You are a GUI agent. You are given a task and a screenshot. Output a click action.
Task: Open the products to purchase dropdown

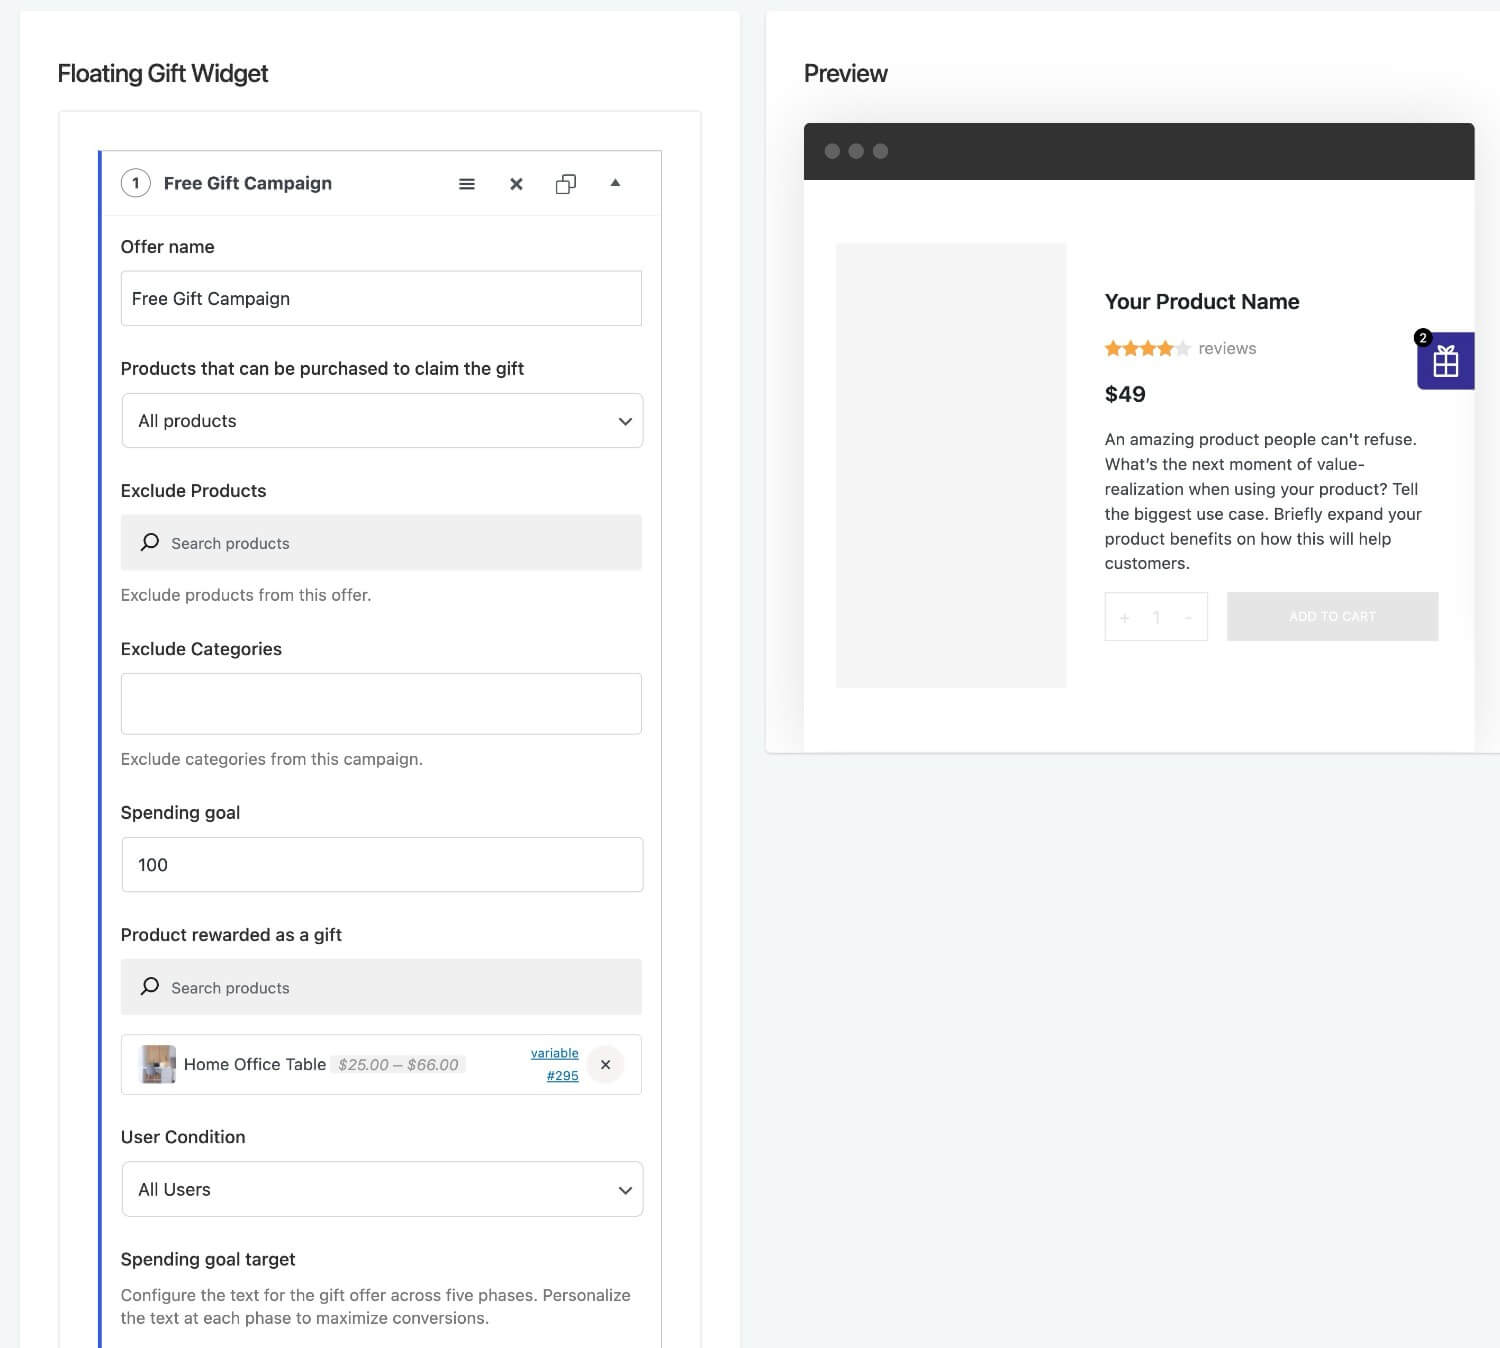click(382, 421)
